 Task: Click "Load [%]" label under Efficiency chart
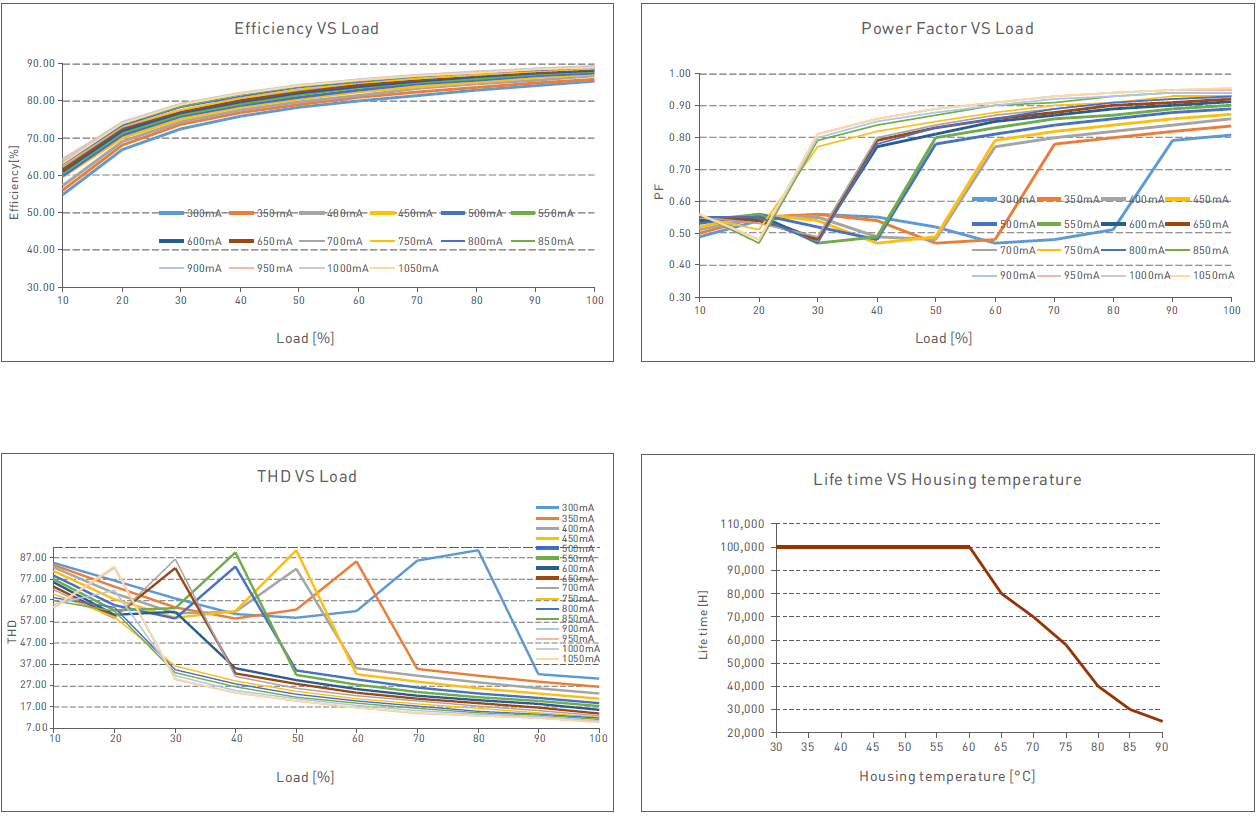(x=305, y=338)
